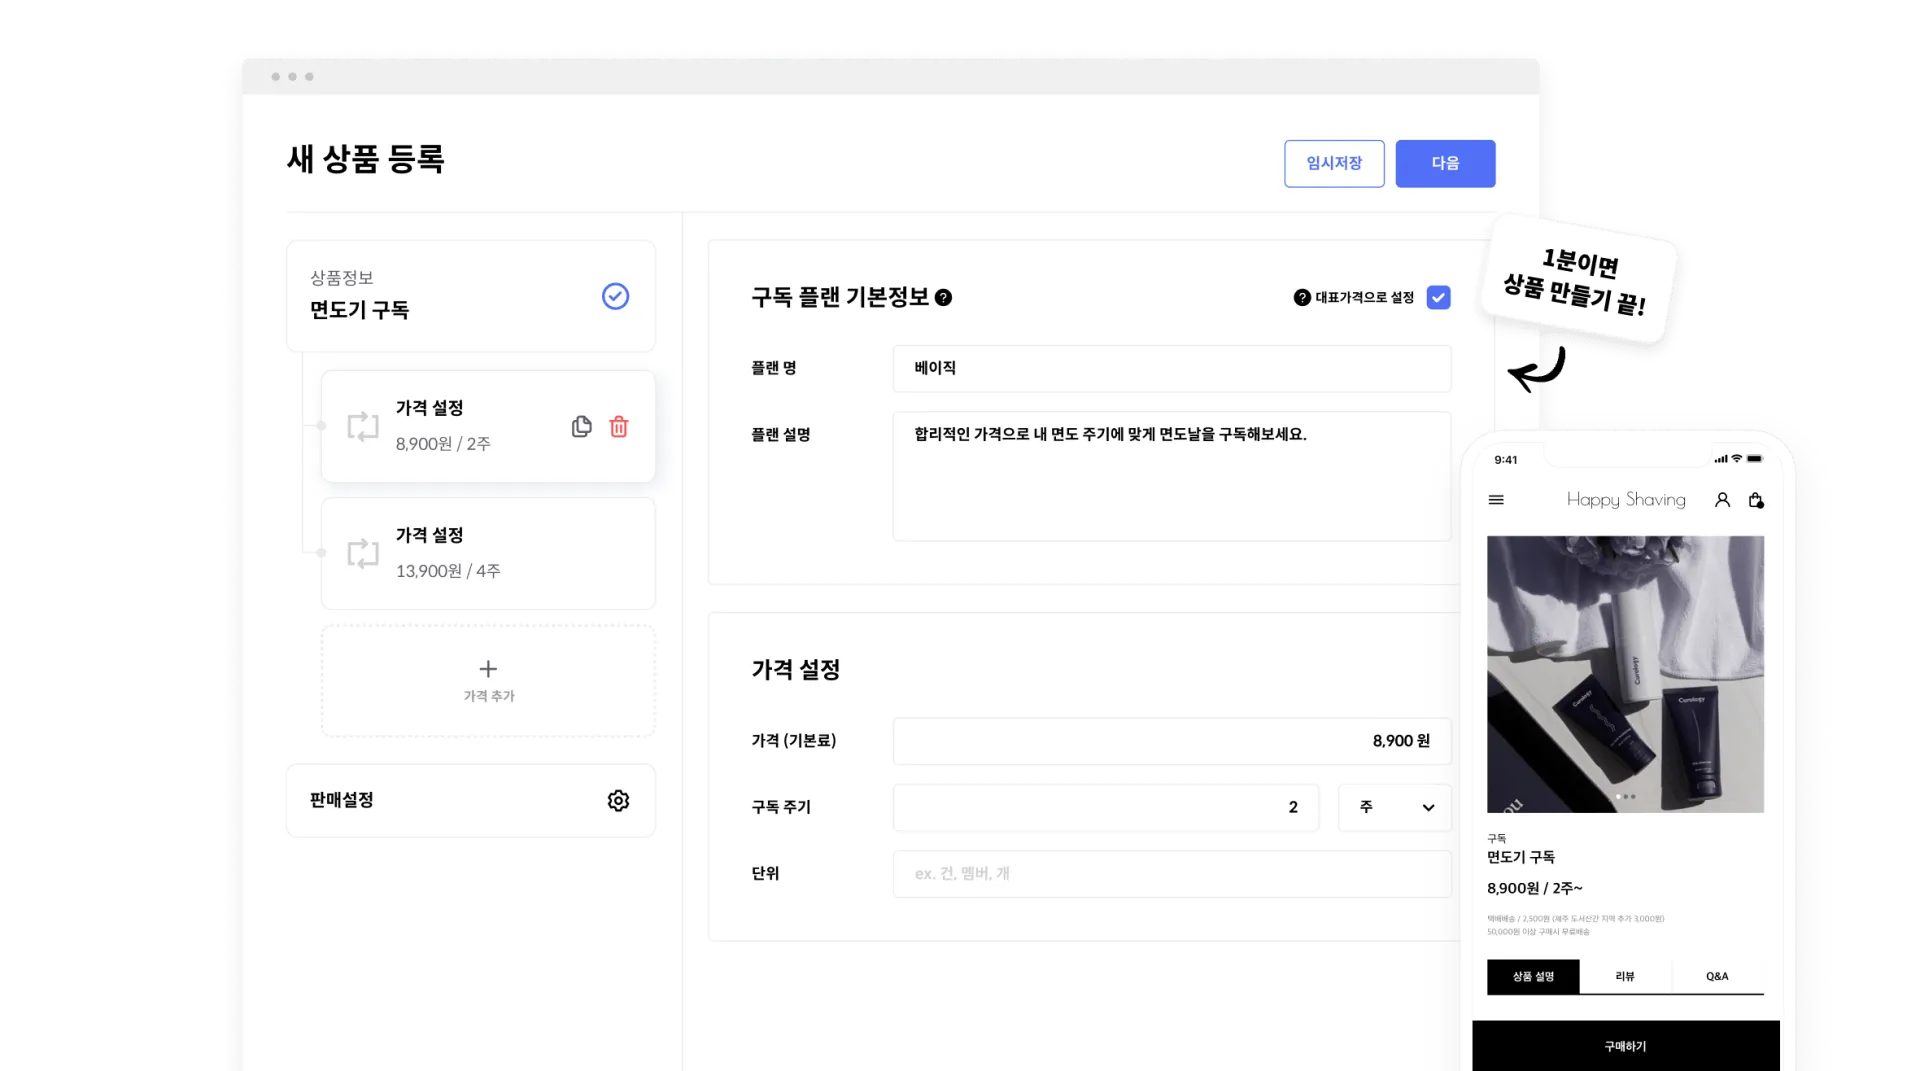Click the '새 상품 등록' heading
Image resolution: width=1920 pixels, height=1071 pixels.
[x=365, y=159]
